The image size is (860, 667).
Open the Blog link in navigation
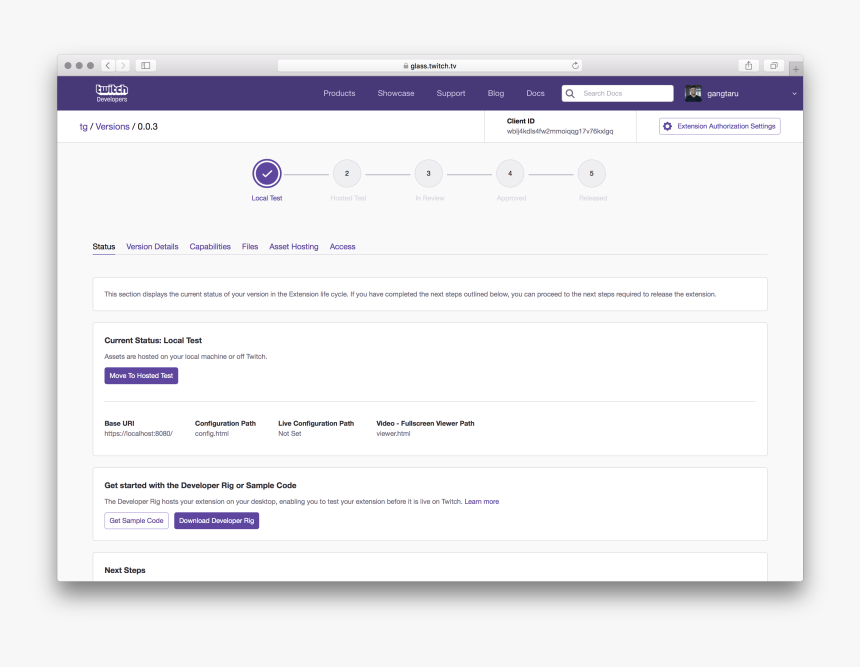496,93
